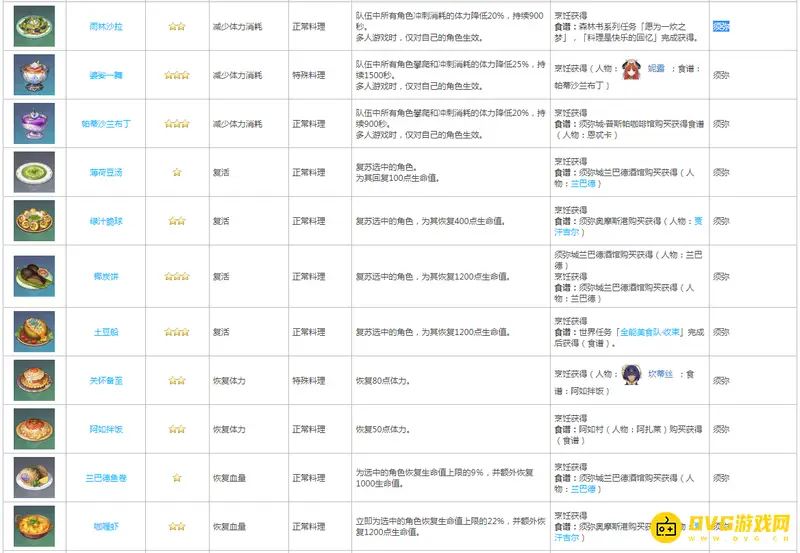
Task: Click the 婆娑一舞 dessert dish icon
Action: pos(34,75)
